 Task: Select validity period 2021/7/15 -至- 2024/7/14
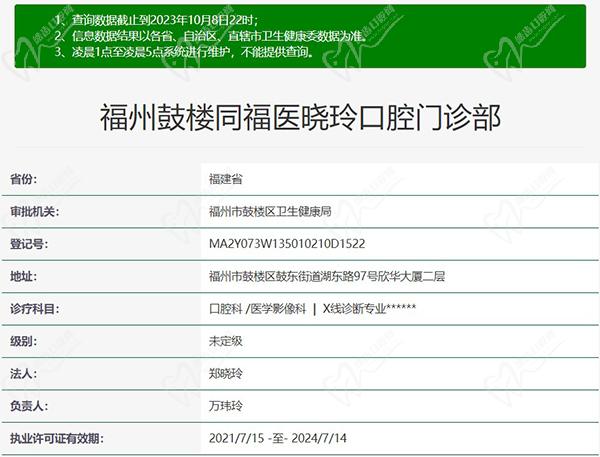[x=278, y=438]
